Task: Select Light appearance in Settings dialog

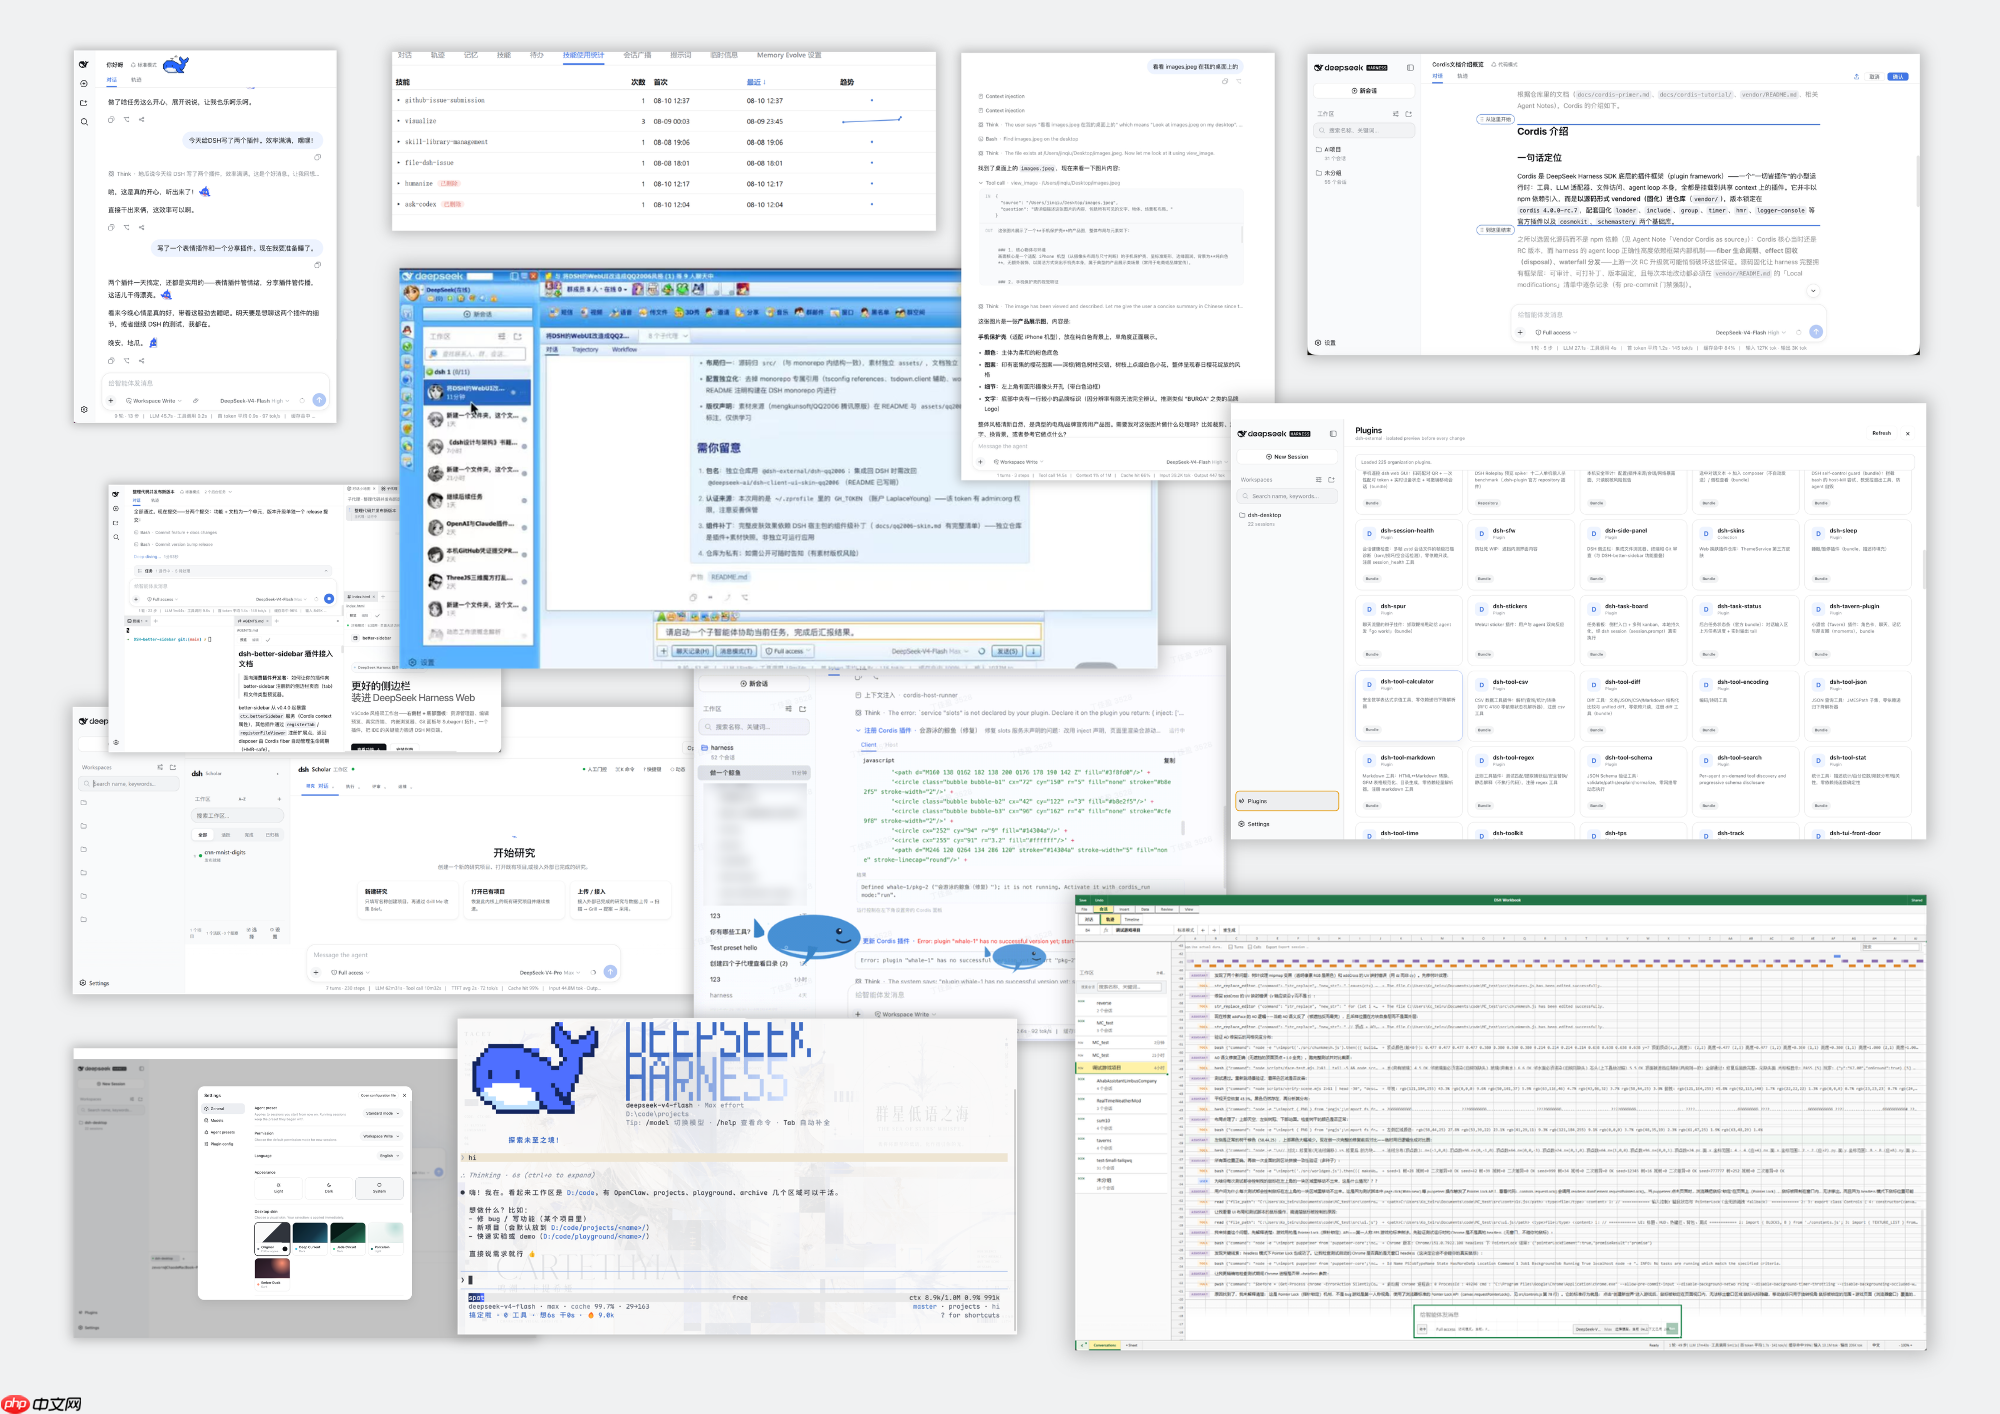Action: click(x=279, y=1188)
